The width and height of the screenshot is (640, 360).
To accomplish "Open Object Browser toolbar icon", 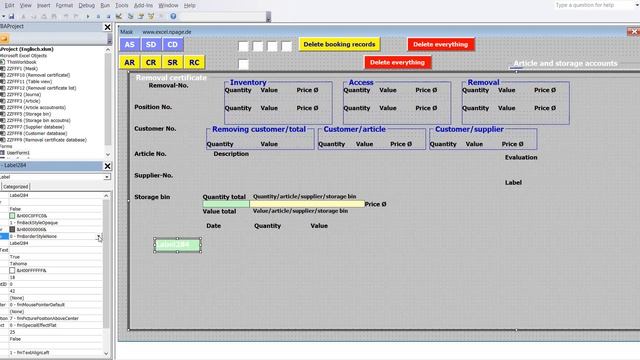I will (151, 16).
